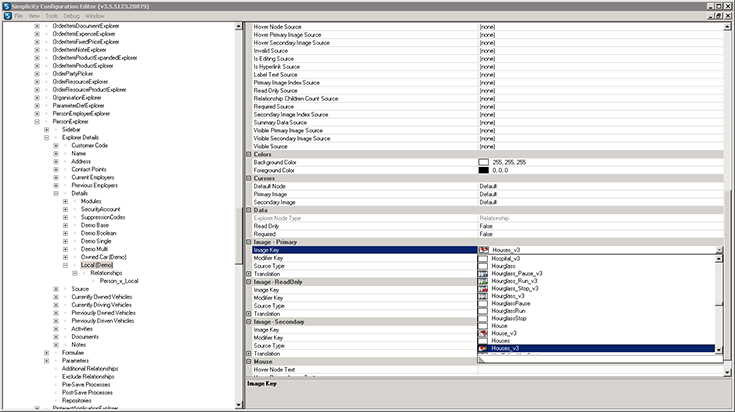Viewport: 735px width, 412px height.
Task: Expand the Parameters tree node
Action: coord(46,360)
